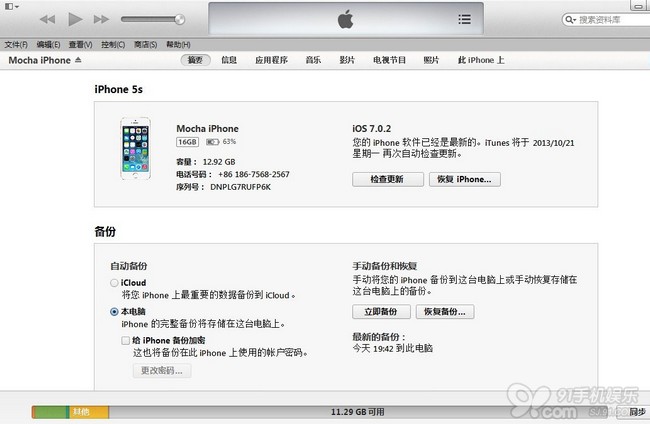Image resolution: width=650 pixels, height=424 pixels.
Task: Click the battery level icon
Action: [x=212, y=142]
